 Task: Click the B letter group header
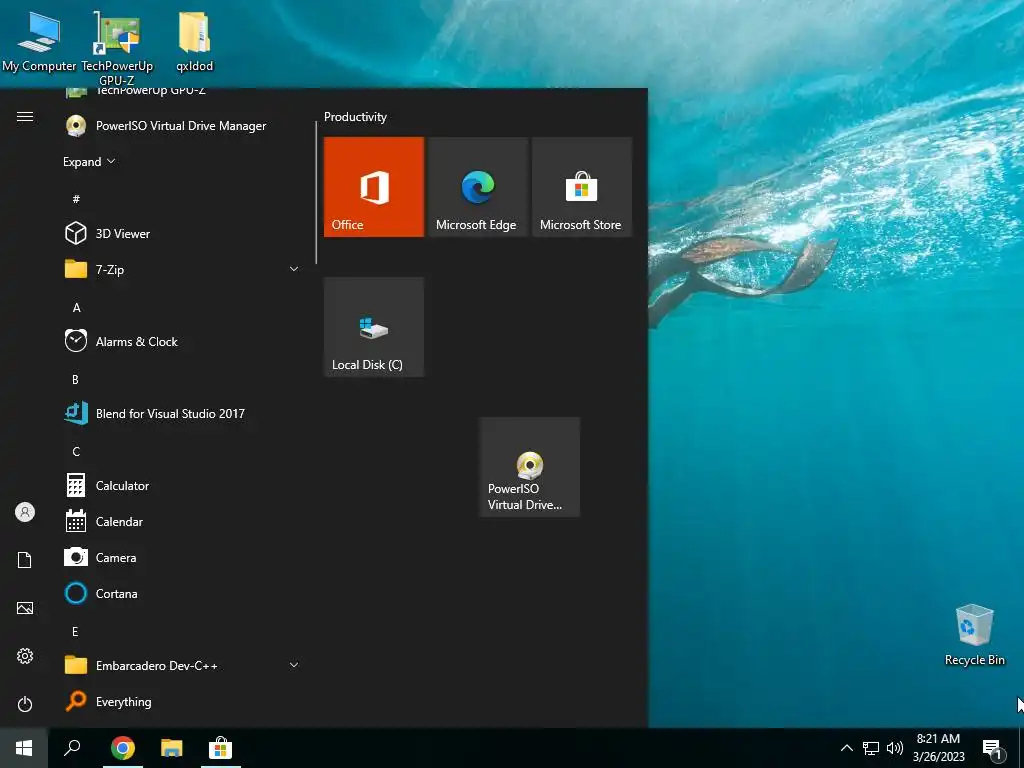click(76, 379)
